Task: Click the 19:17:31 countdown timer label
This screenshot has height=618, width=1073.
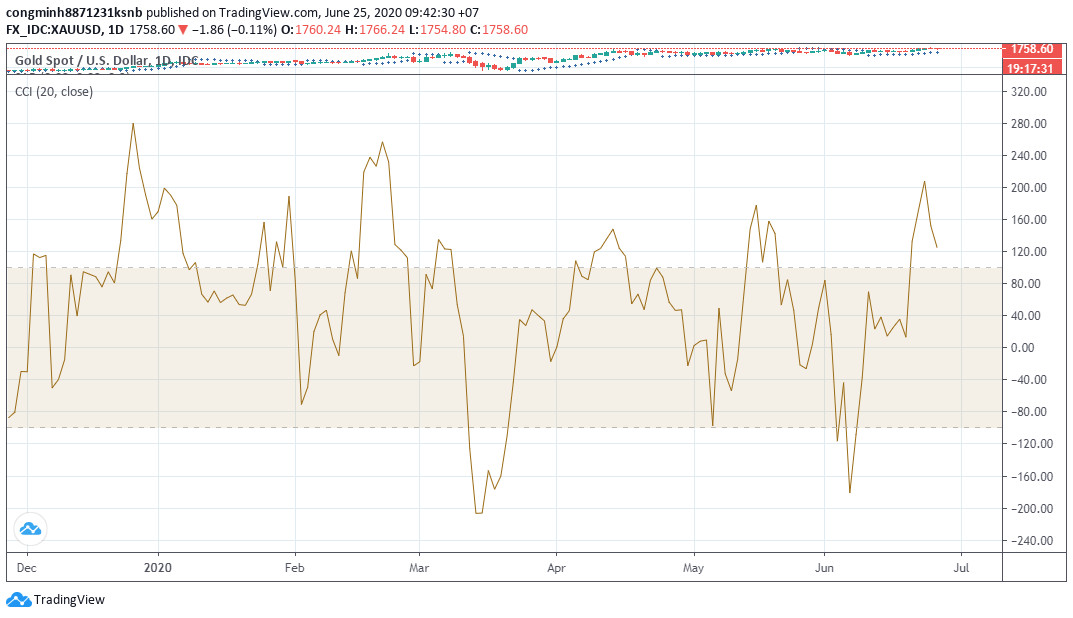Action: pyautogui.click(x=1032, y=66)
